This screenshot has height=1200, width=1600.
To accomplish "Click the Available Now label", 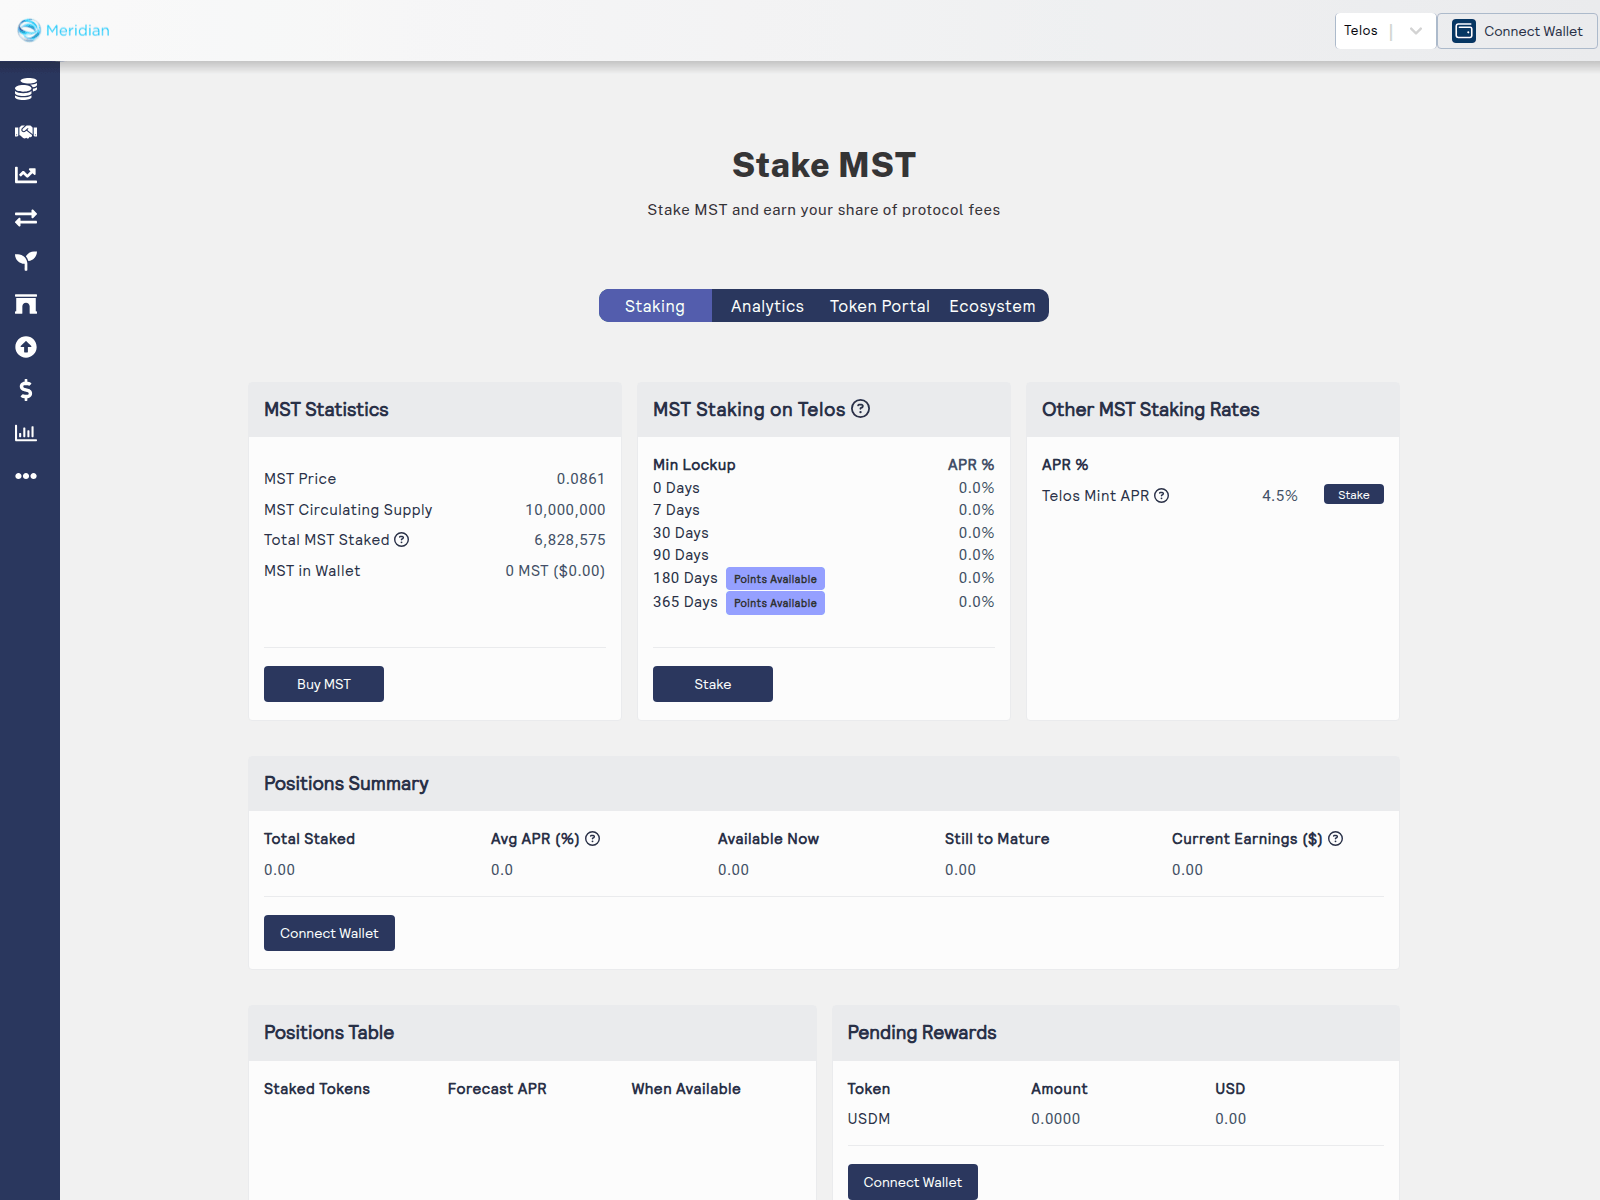I will pyautogui.click(x=768, y=839).
